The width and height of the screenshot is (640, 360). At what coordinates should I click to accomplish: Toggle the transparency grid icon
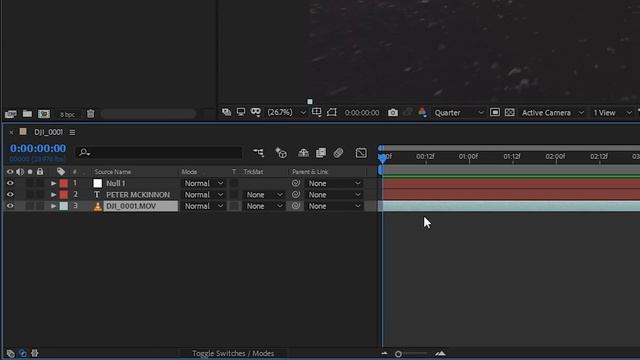509,112
